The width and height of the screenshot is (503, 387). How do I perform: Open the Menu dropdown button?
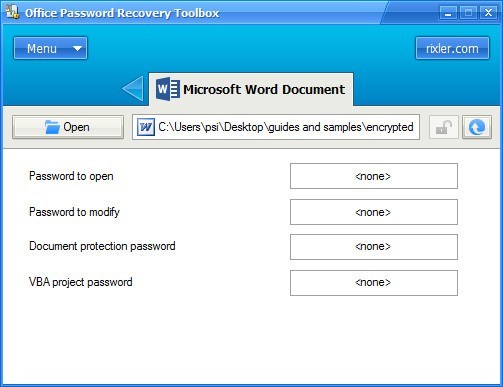click(50, 48)
